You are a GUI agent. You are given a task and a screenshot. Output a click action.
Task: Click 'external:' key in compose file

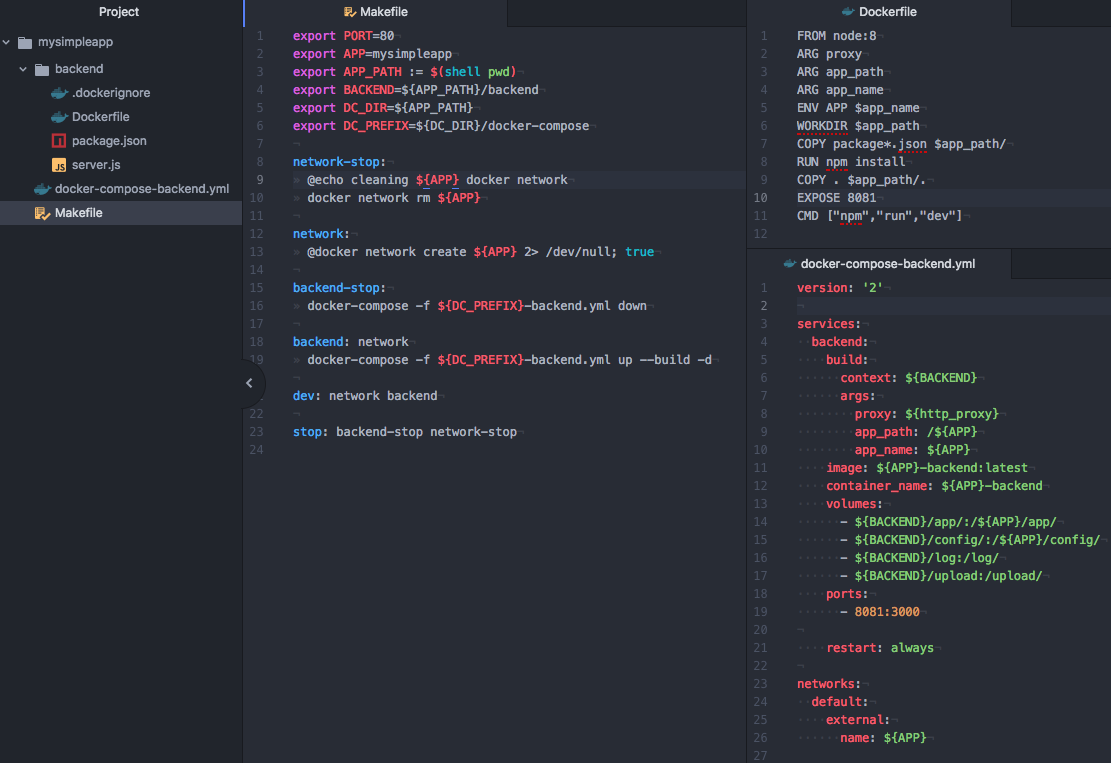(x=857, y=720)
